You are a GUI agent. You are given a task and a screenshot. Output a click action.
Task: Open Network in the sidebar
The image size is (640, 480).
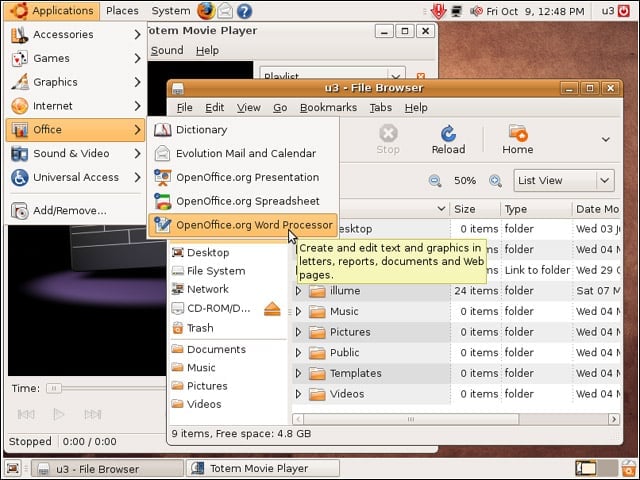tap(229, 289)
